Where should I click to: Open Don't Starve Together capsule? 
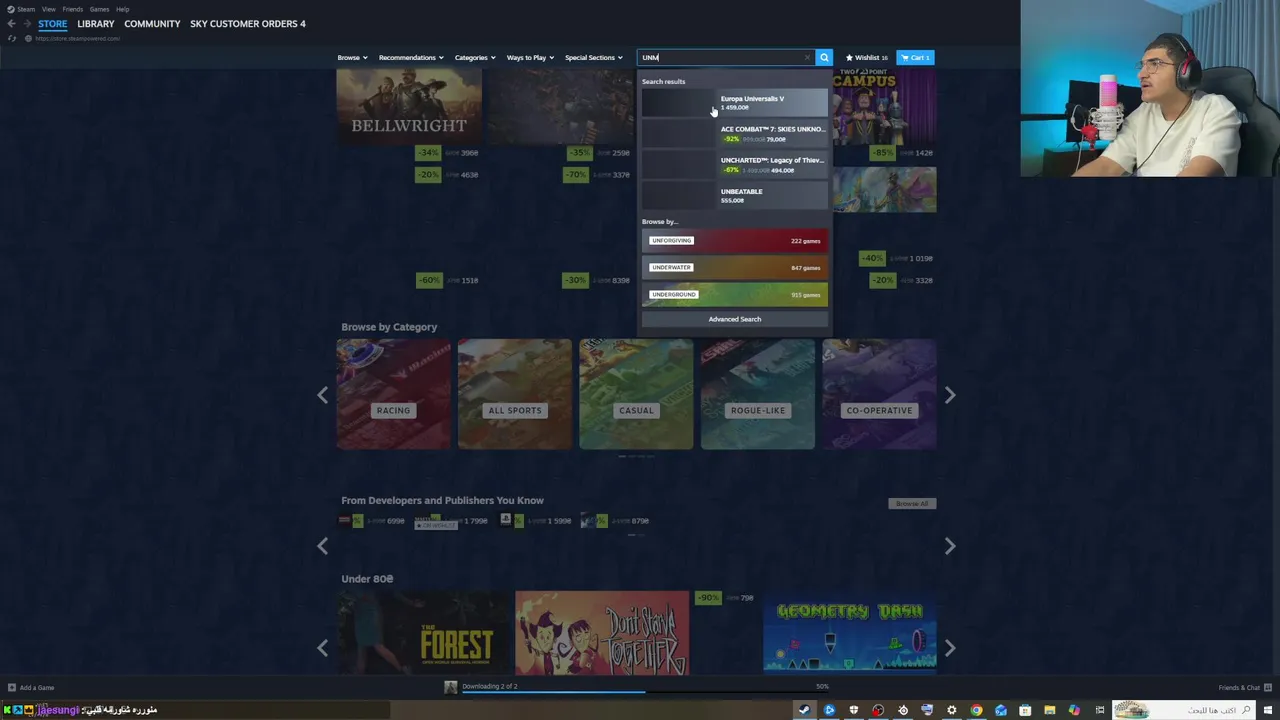coord(602,633)
